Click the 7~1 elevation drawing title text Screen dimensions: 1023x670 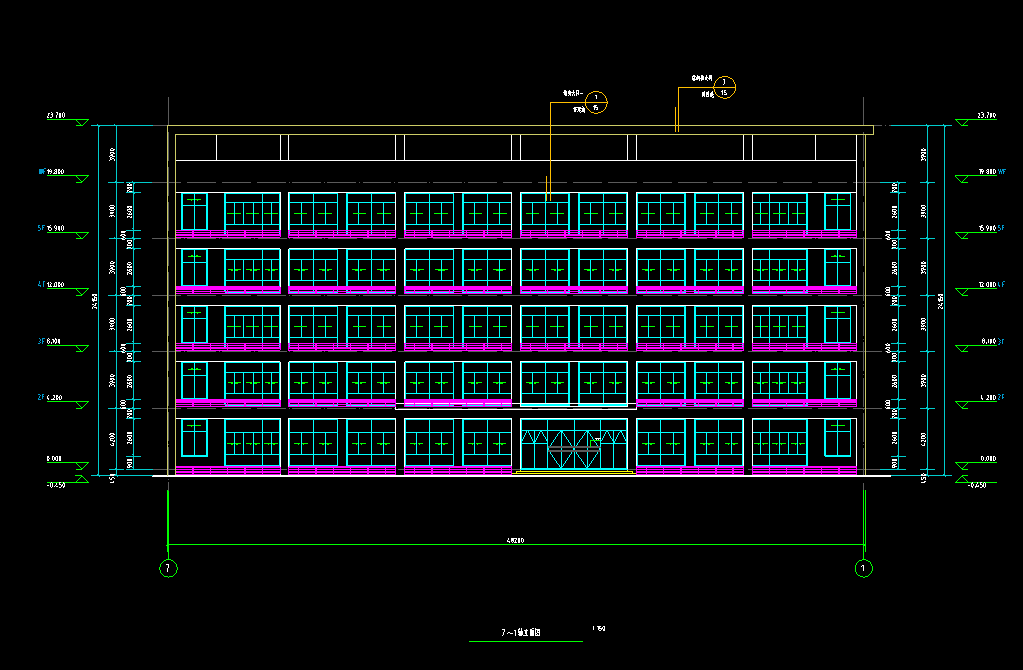(x=520, y=633)
